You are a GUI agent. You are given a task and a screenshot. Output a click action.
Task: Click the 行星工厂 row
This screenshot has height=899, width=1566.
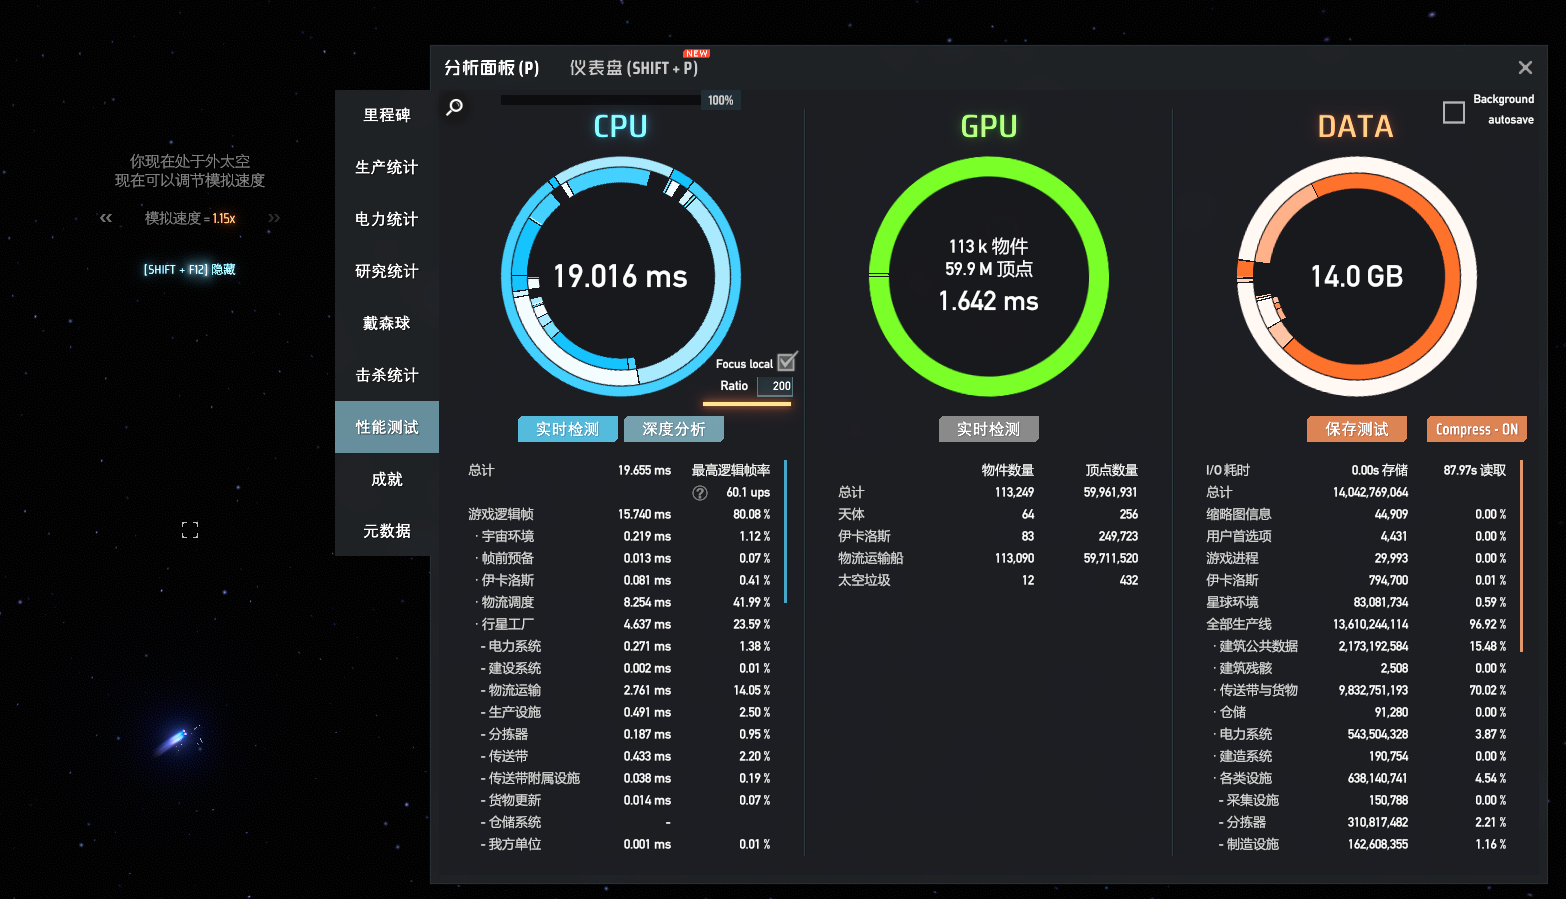[x=619, y=624]
